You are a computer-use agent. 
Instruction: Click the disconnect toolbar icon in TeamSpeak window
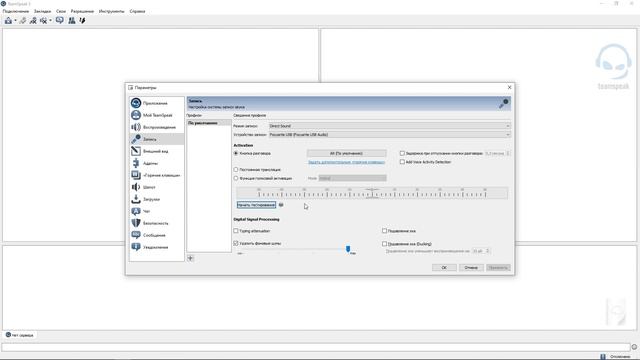[23, 20]
